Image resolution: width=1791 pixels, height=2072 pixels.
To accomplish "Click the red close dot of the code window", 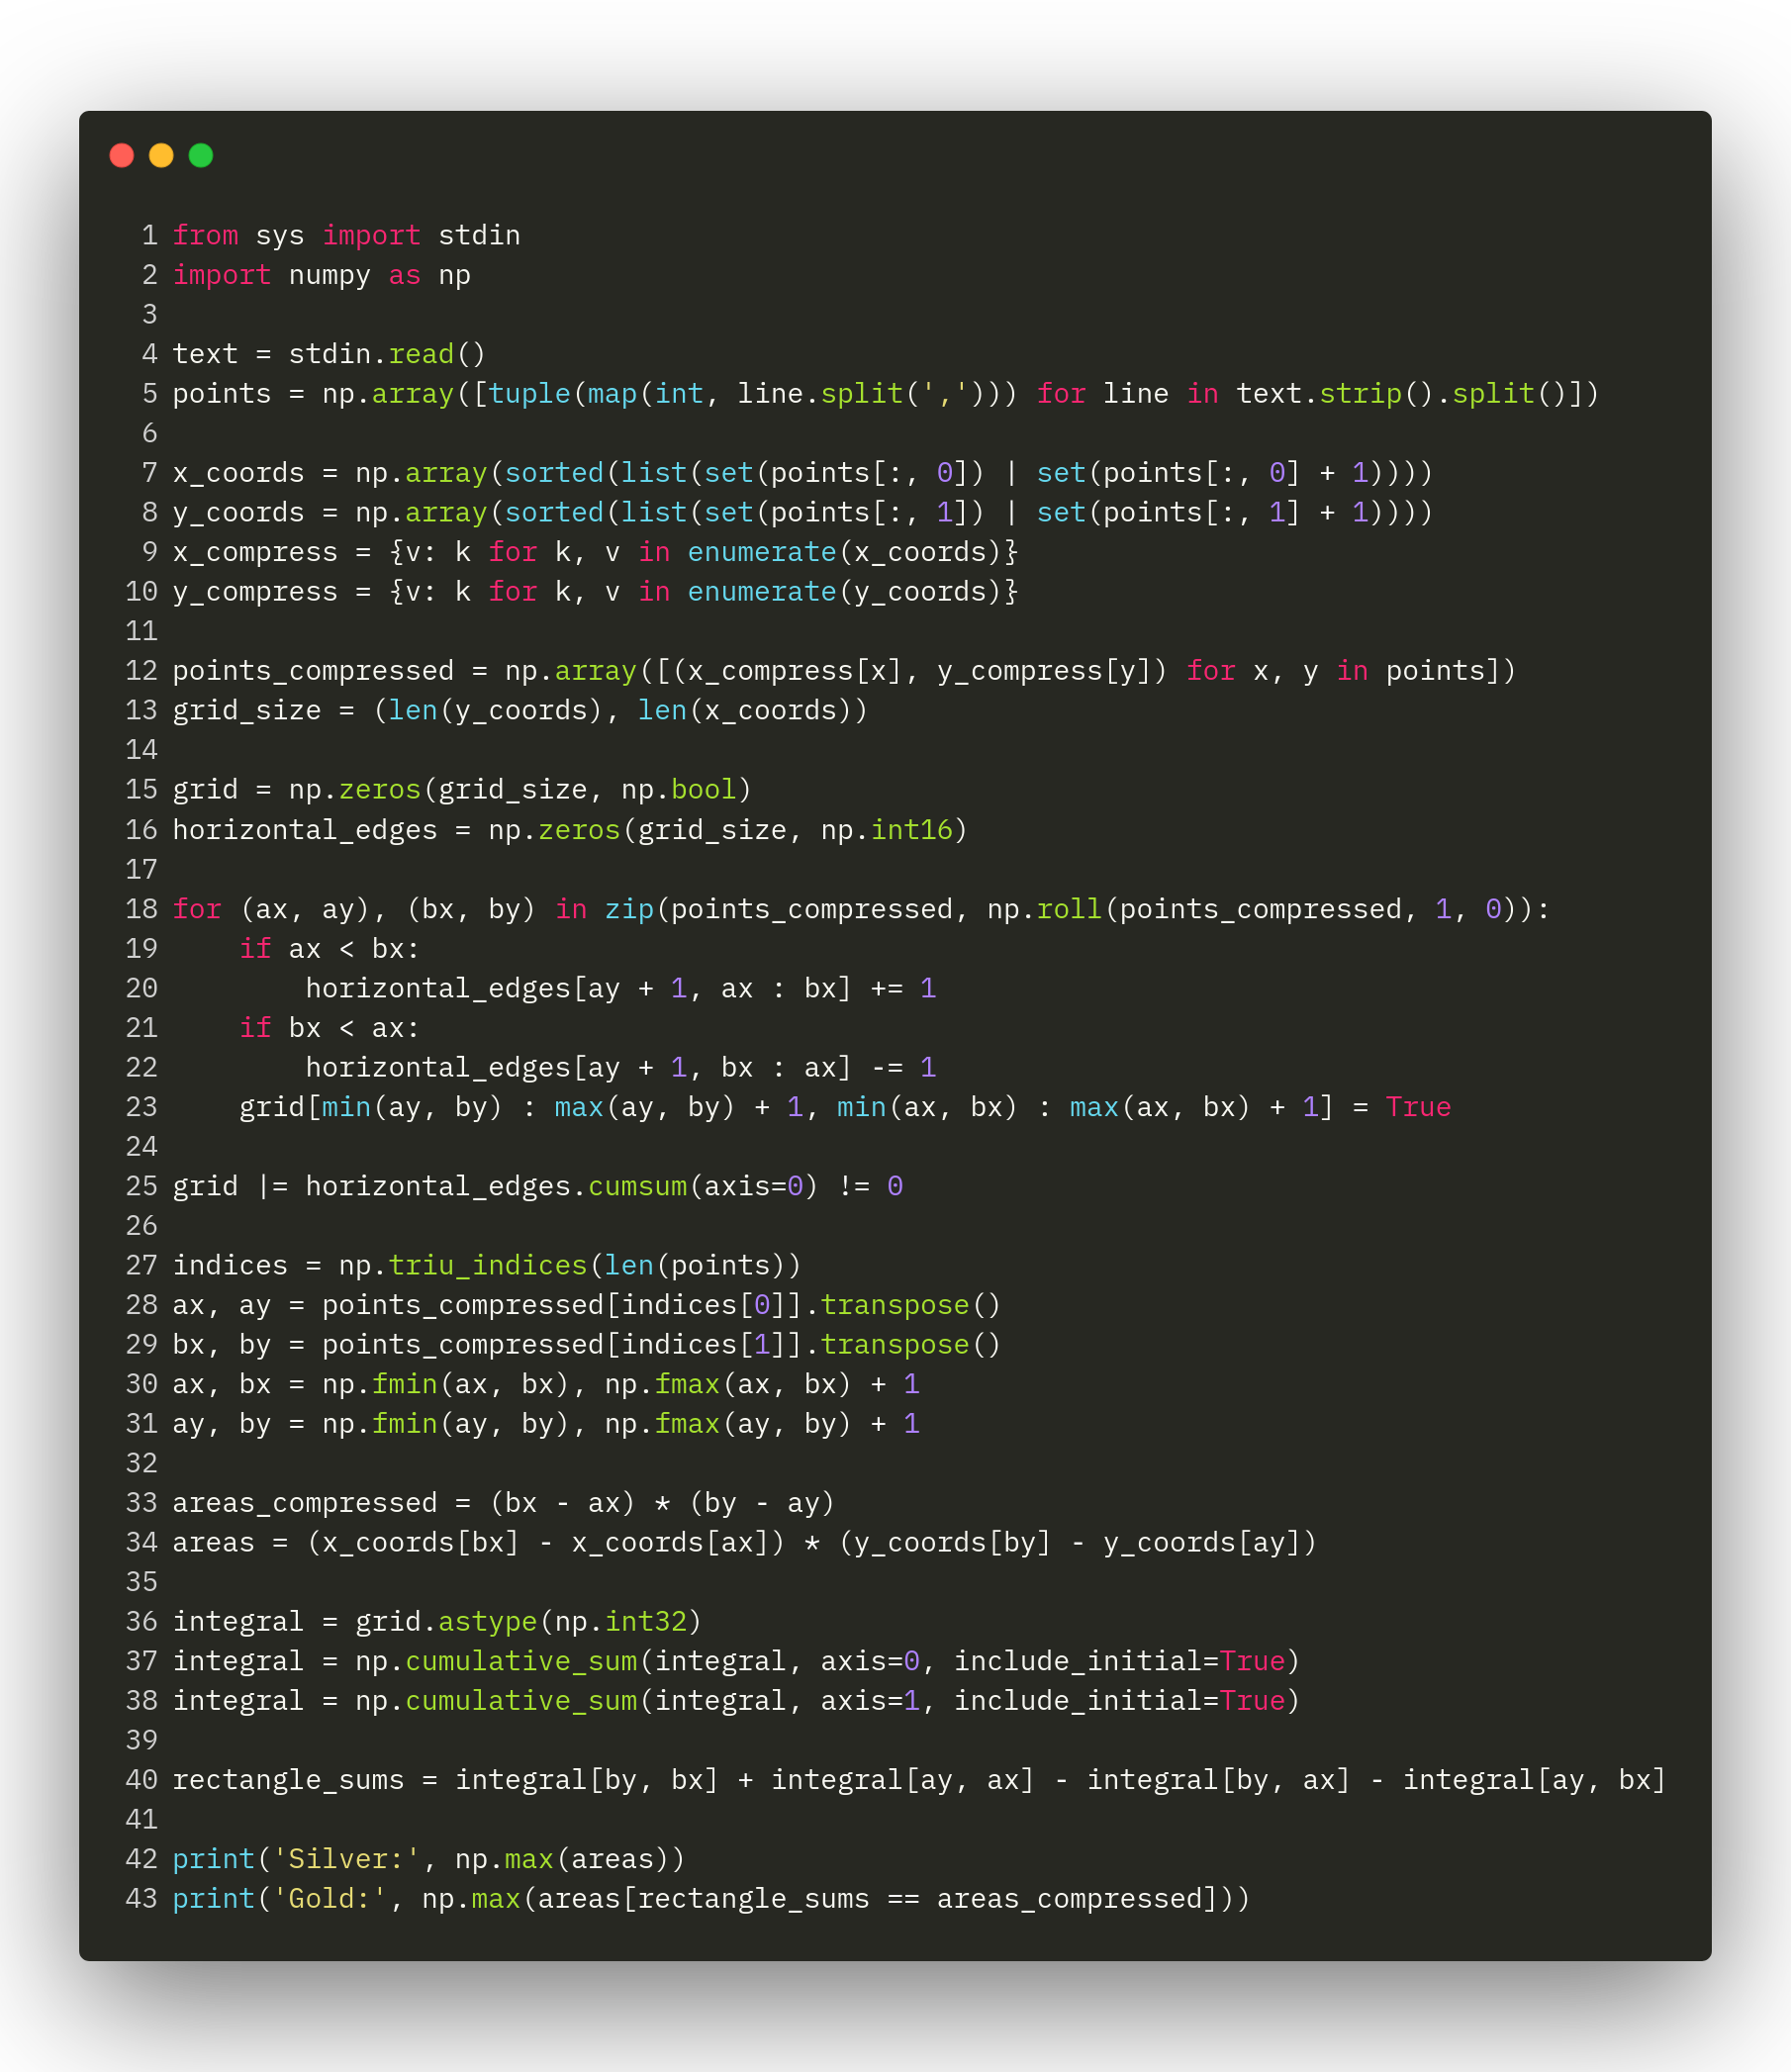I will pyautogui.click(x=122, y=155).
